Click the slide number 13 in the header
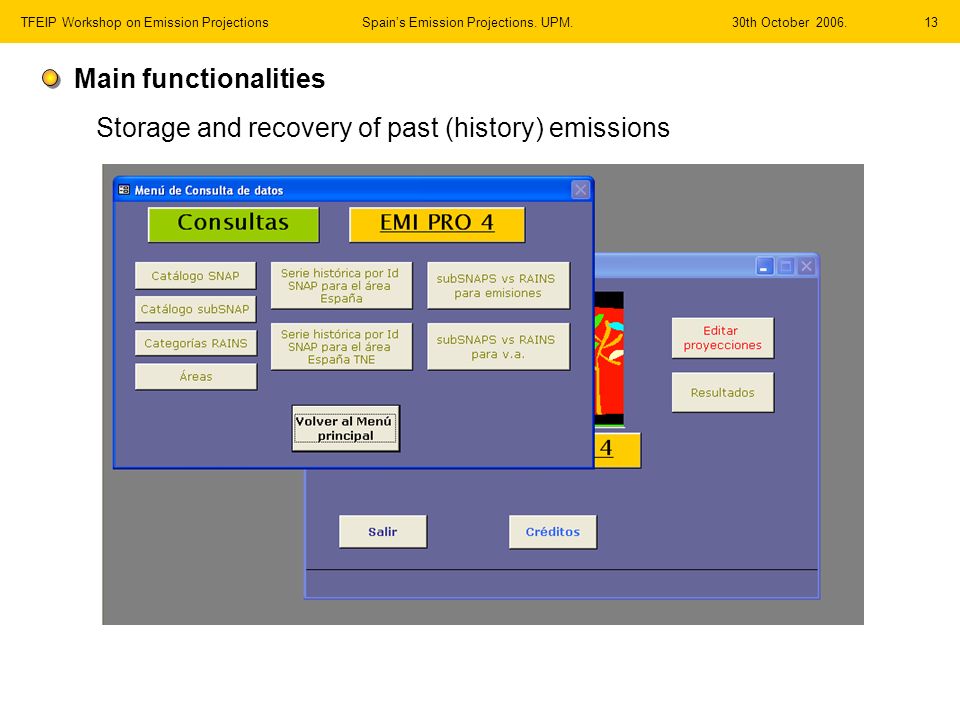 (x=931, y=23)
